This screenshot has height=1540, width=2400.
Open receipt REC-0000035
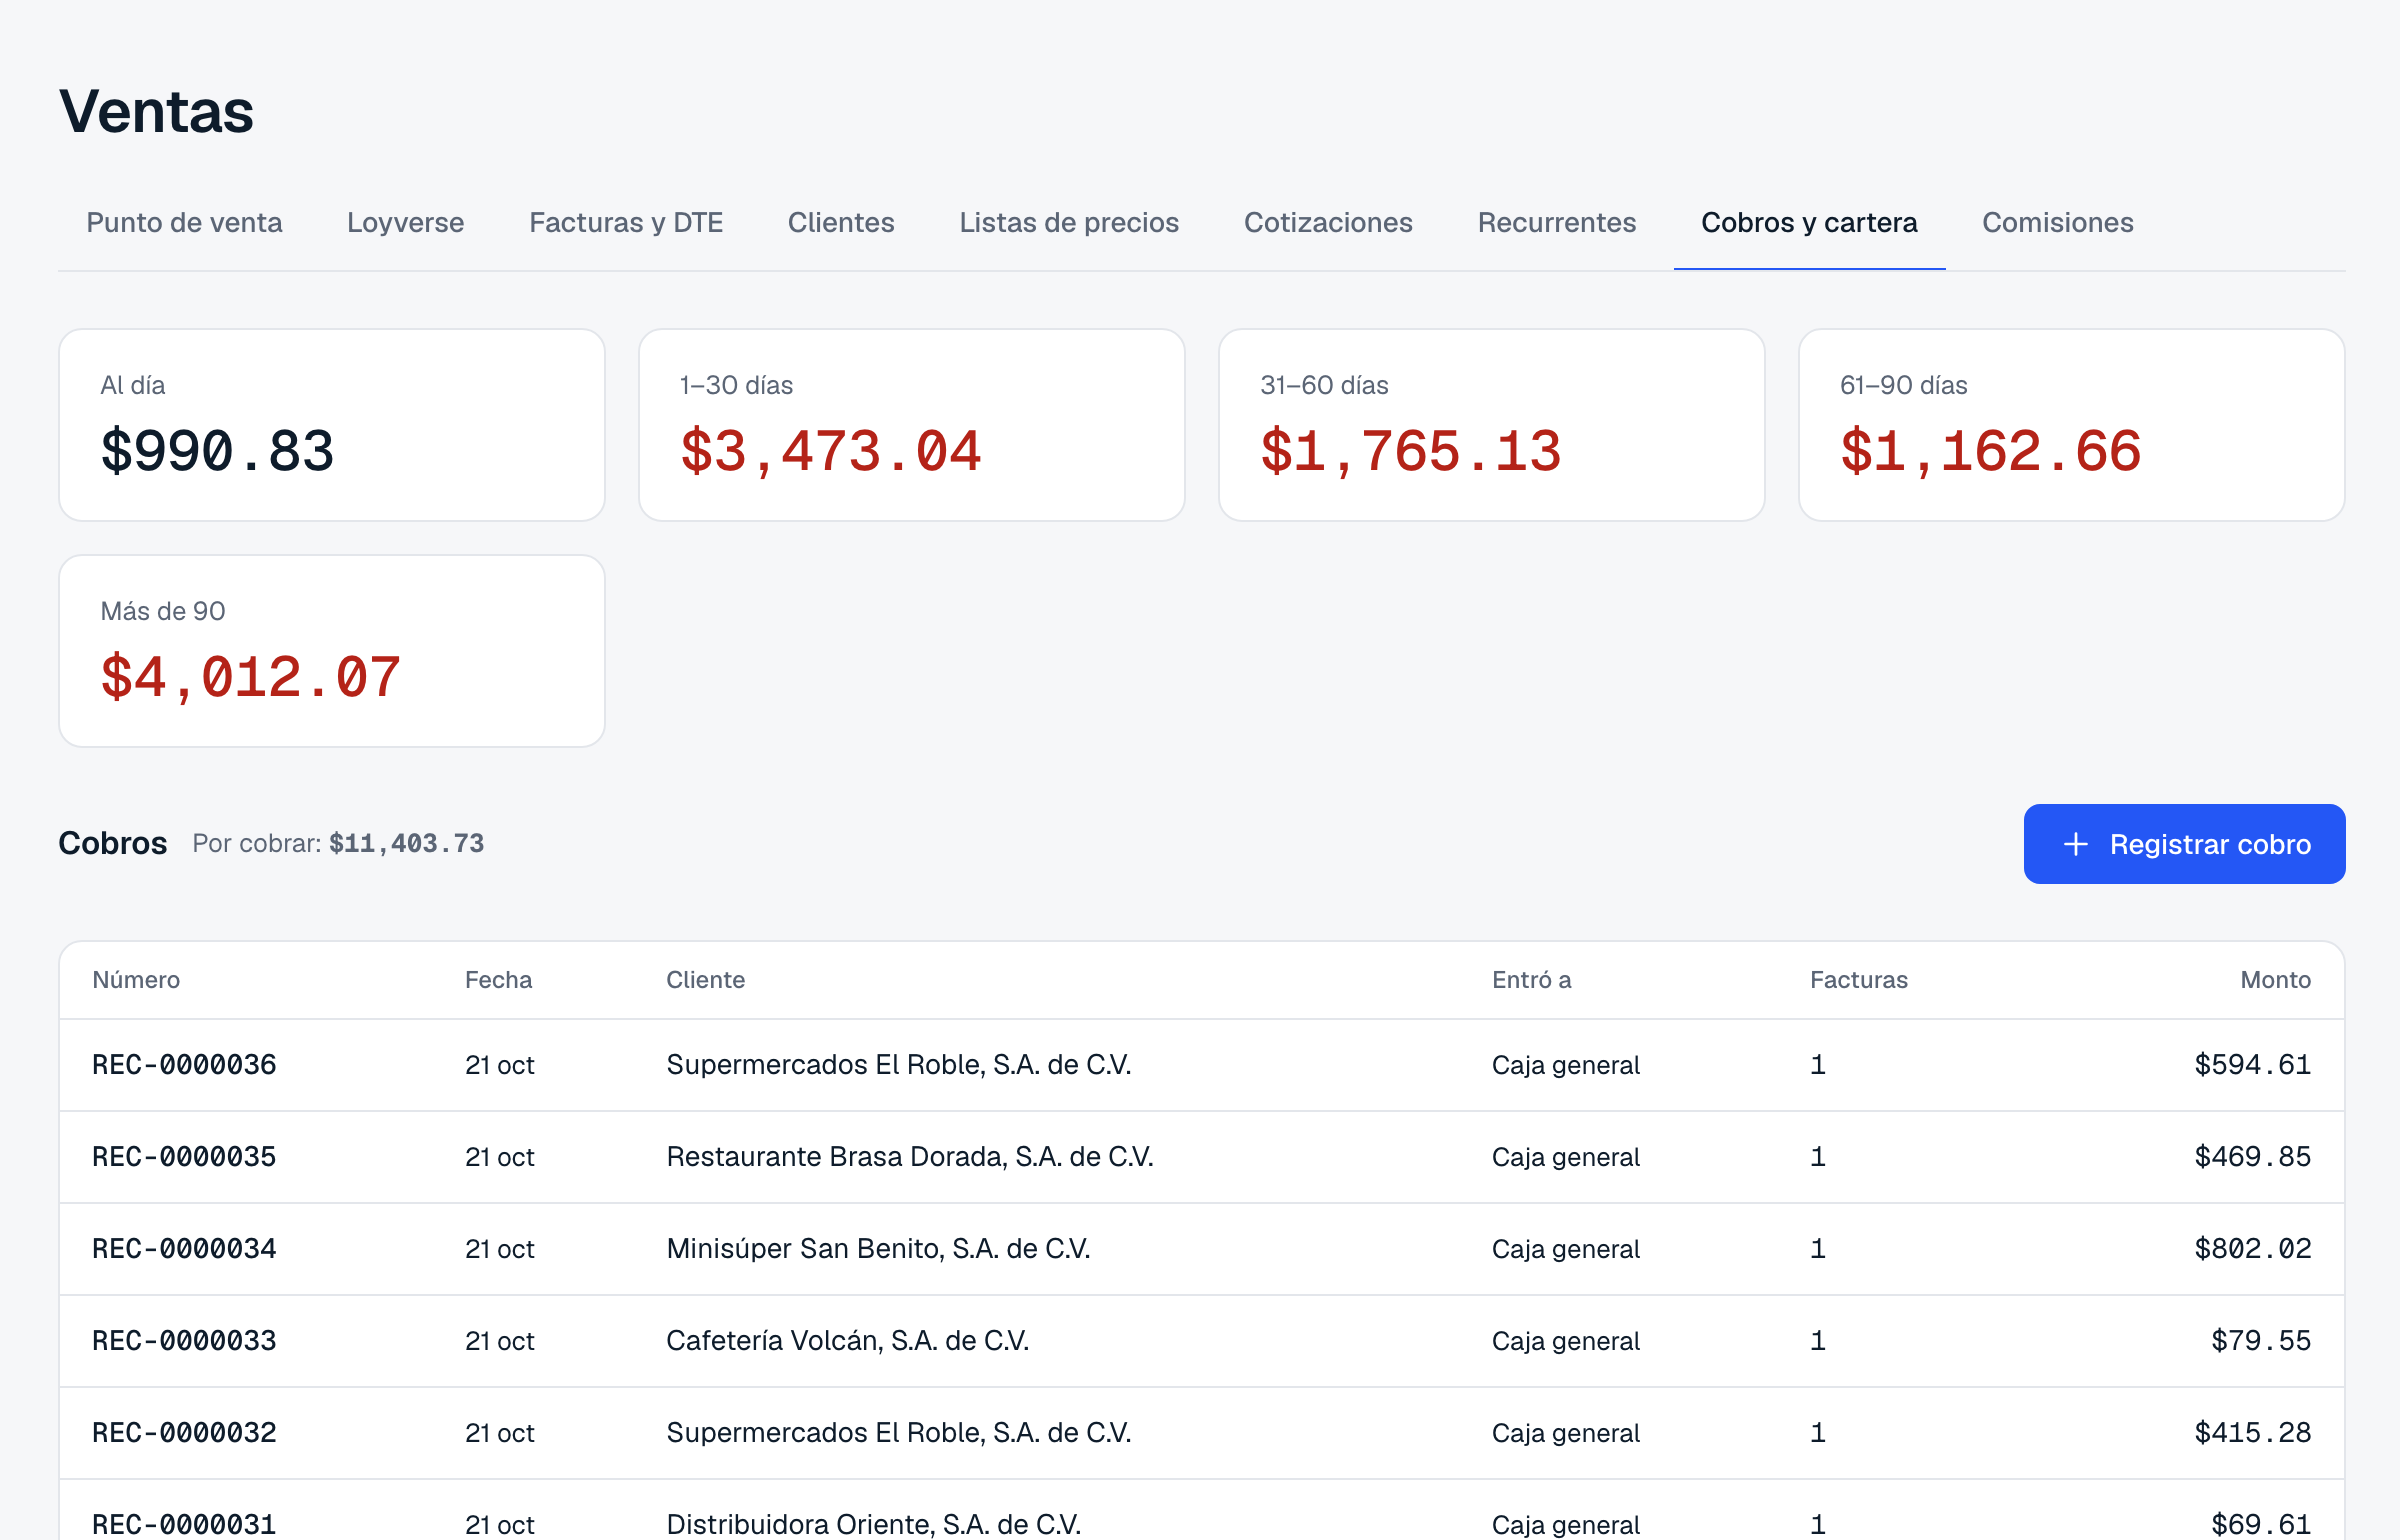tap(1202, 1157)
